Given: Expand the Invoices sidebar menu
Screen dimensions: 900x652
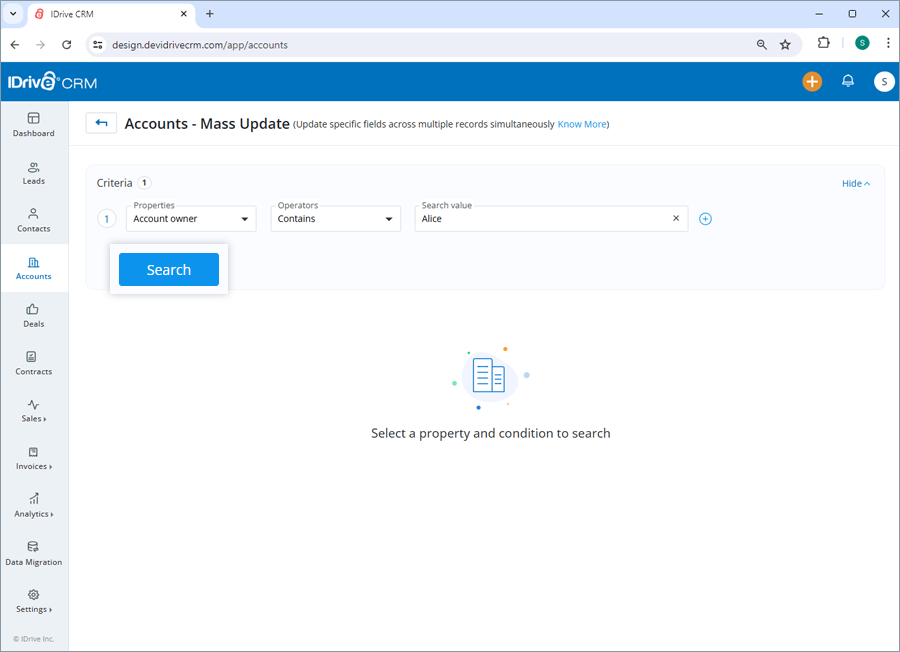Looking at the screenshot, I should coord(33,459).
